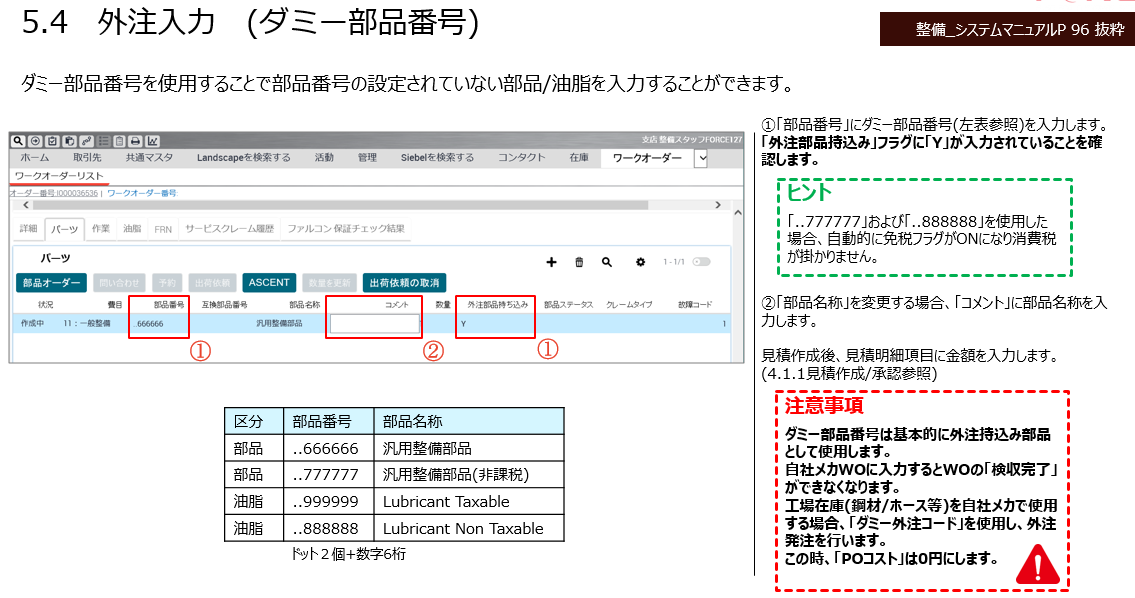Click the ASCENT button
The width and height of the screenshot is (1135, 598).
click(269, 283)
